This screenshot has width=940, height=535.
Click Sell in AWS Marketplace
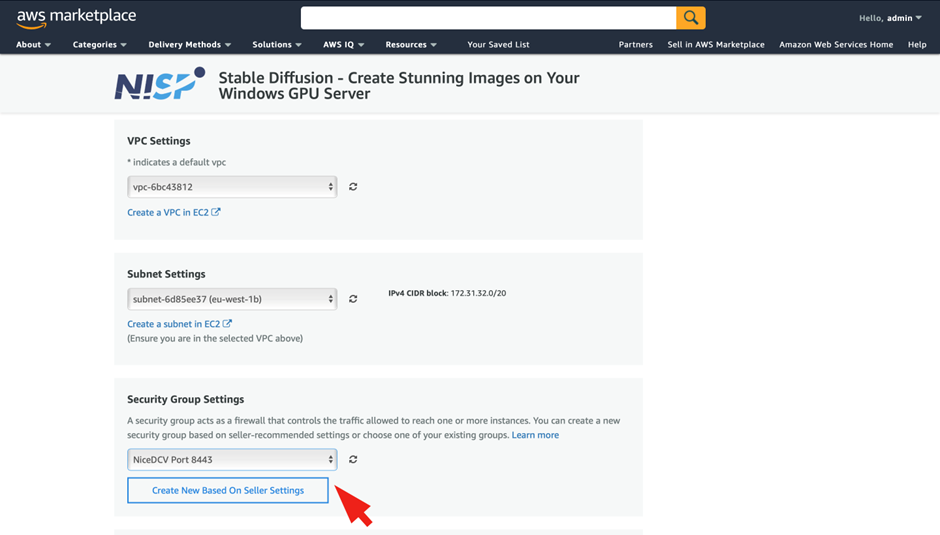click(x=716, y=44)
